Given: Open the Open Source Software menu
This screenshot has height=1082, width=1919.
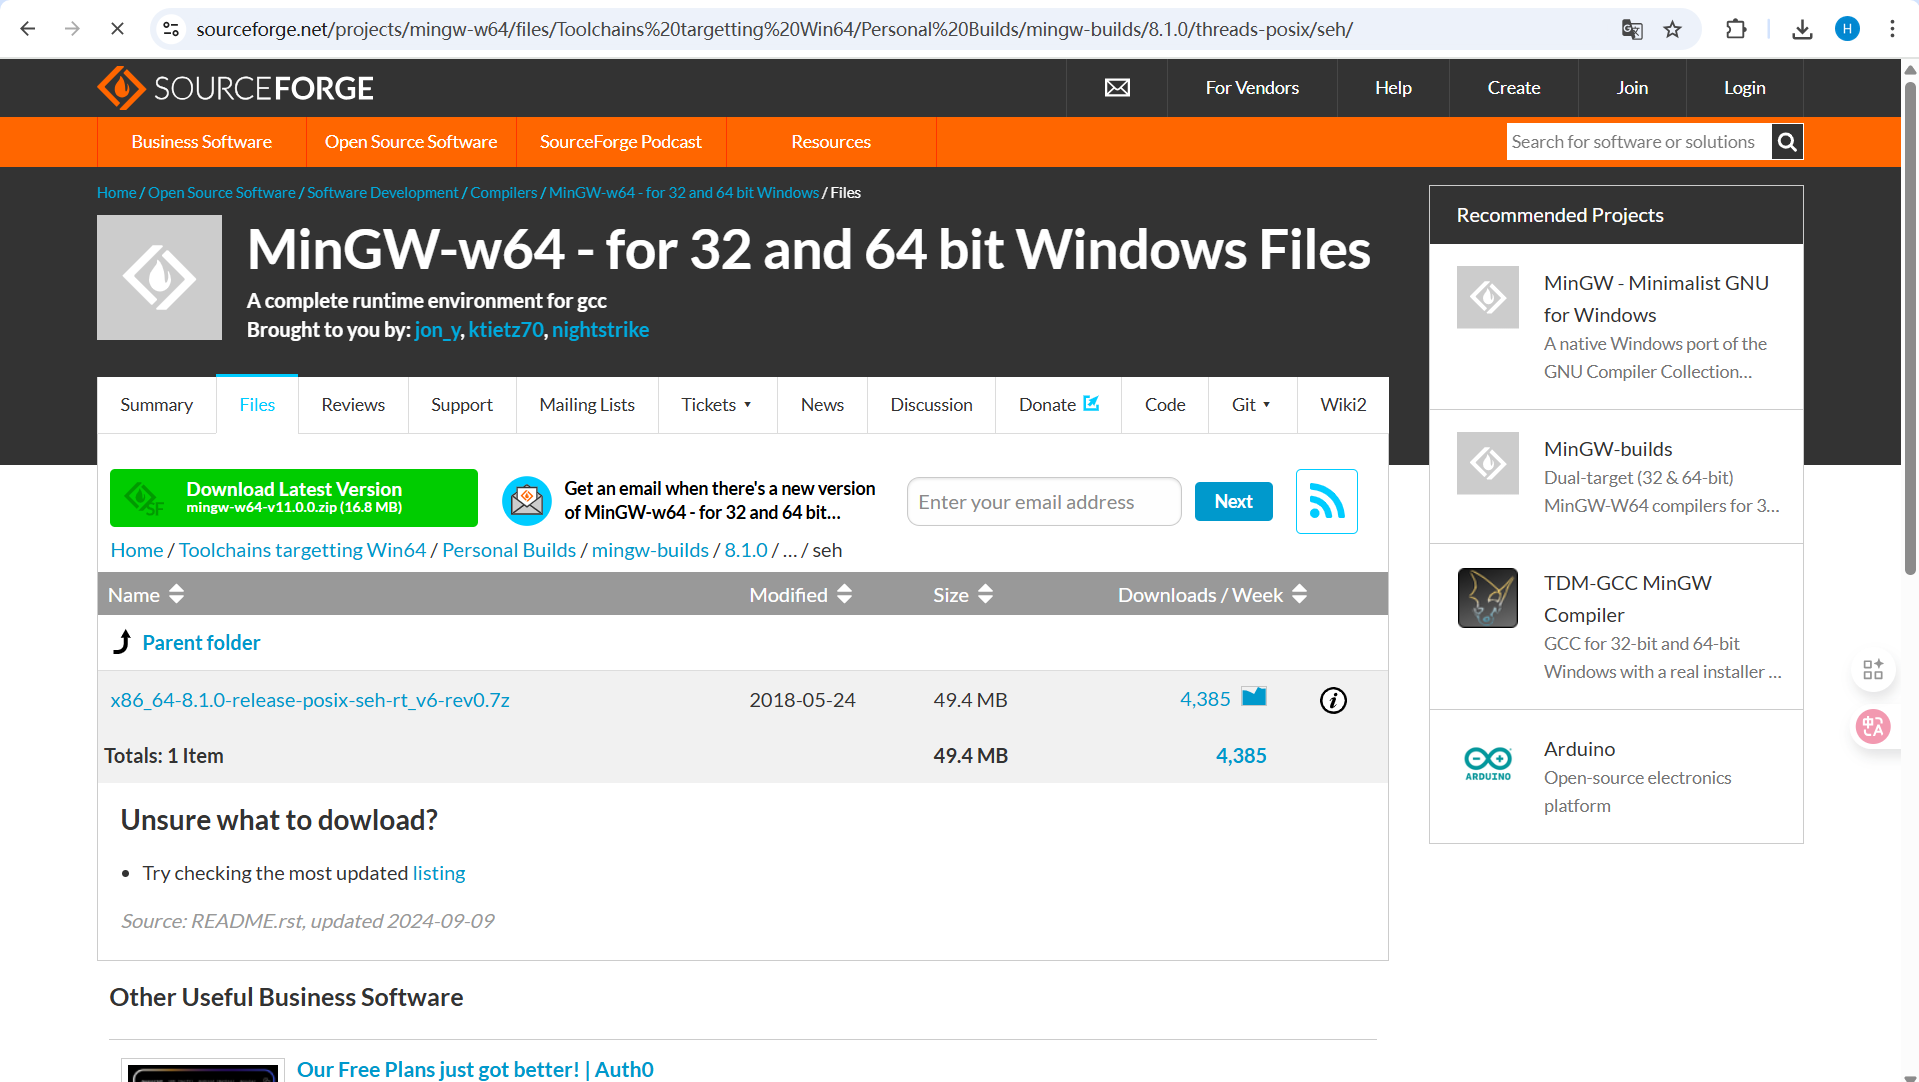Looking at the screenshot, I should pos(410,142).
